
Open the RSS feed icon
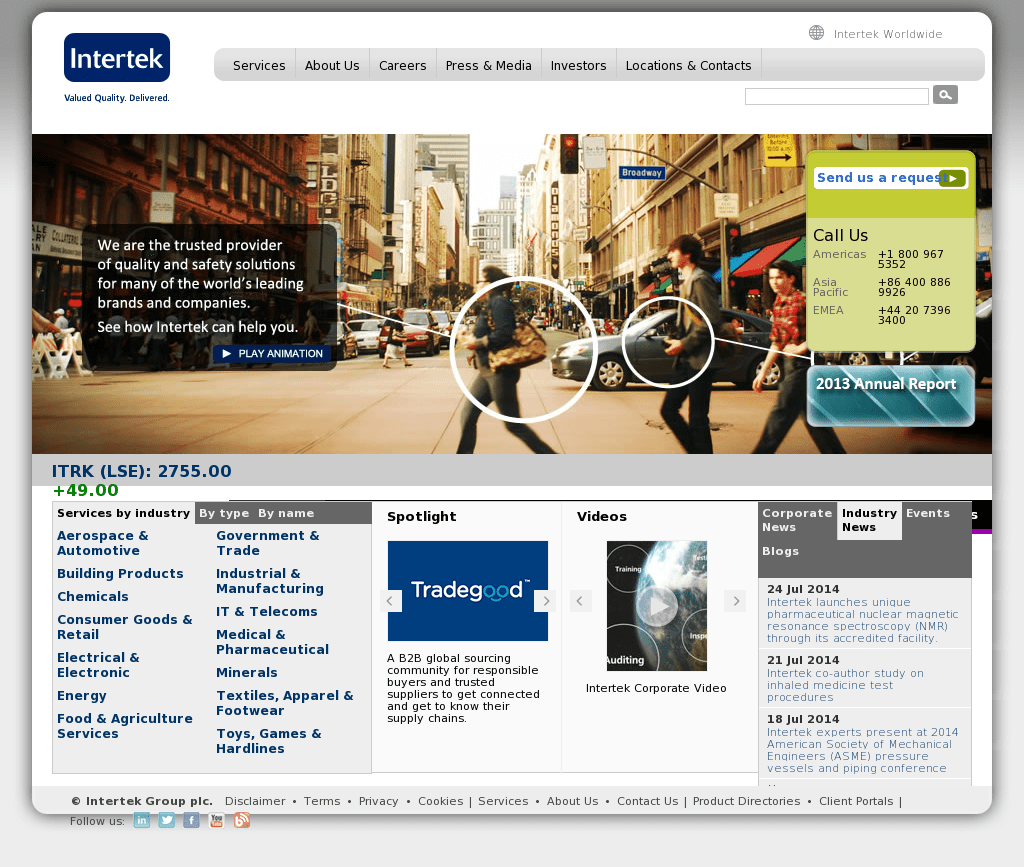pyautogui.click(x=242, y=820)
